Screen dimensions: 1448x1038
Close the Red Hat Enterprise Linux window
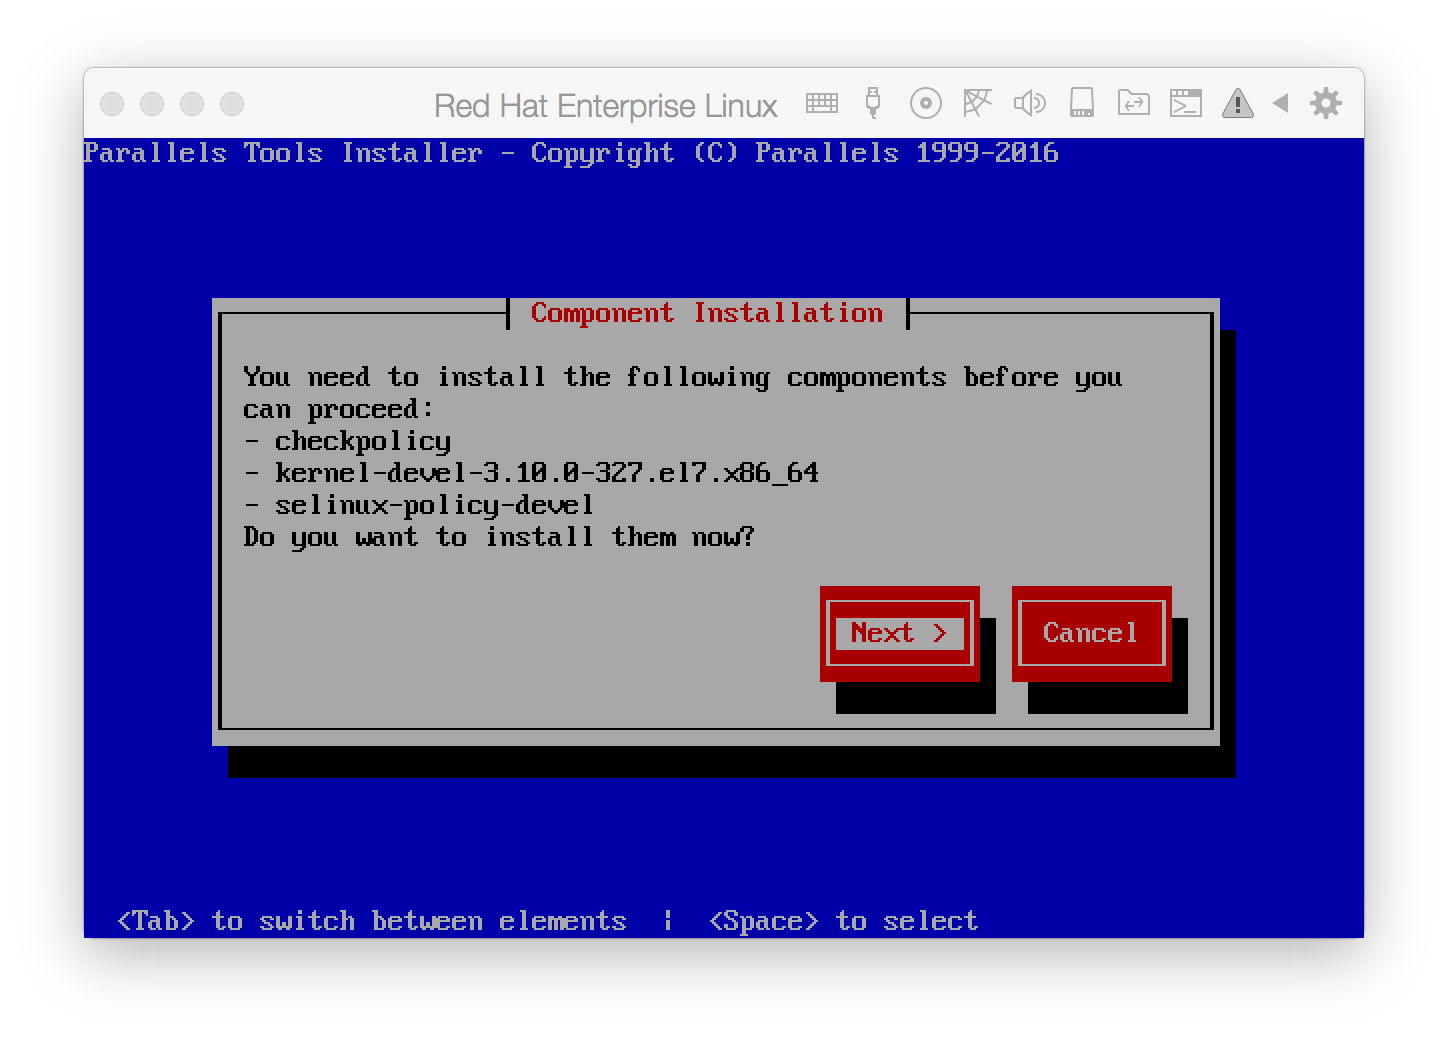click(112, 104)
